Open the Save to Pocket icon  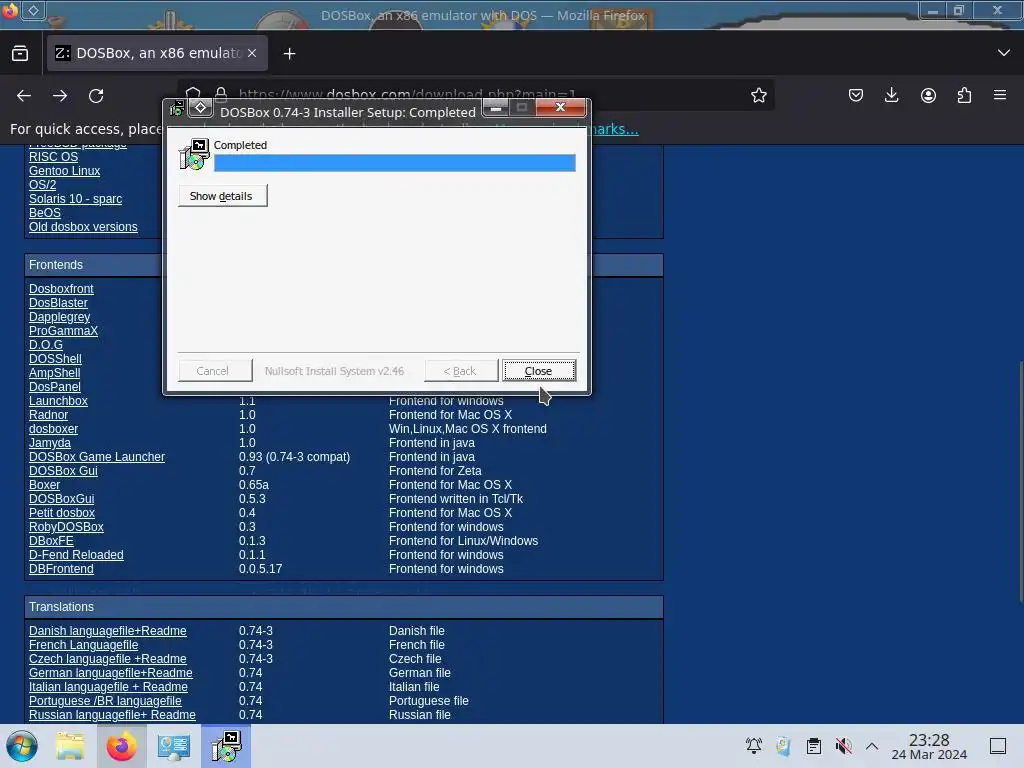(x=856, y=95)
